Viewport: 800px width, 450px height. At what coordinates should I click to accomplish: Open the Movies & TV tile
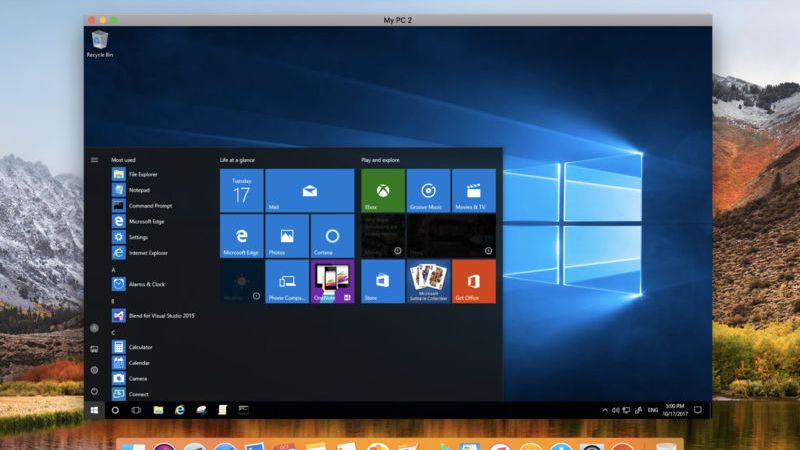tap(473, 190)
